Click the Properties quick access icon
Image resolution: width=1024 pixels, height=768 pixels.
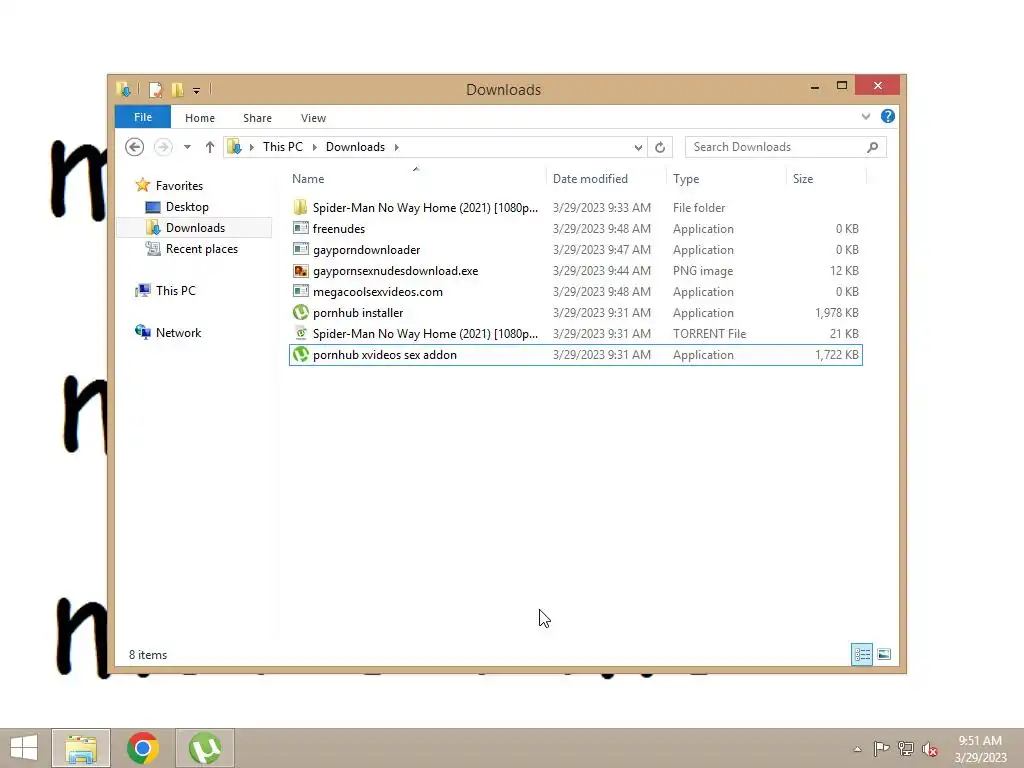point(155,89)
